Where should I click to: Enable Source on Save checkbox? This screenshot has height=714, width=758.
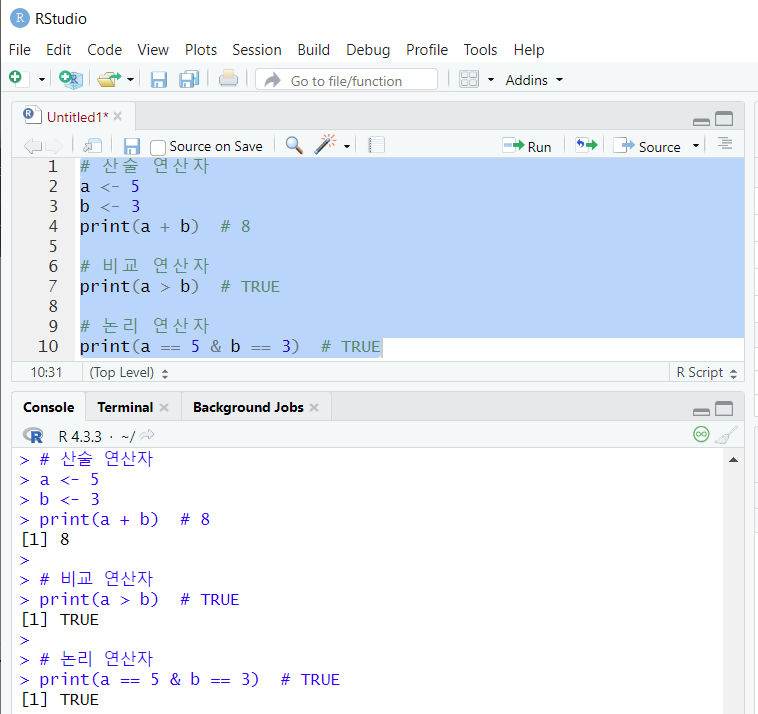[158, 147]
